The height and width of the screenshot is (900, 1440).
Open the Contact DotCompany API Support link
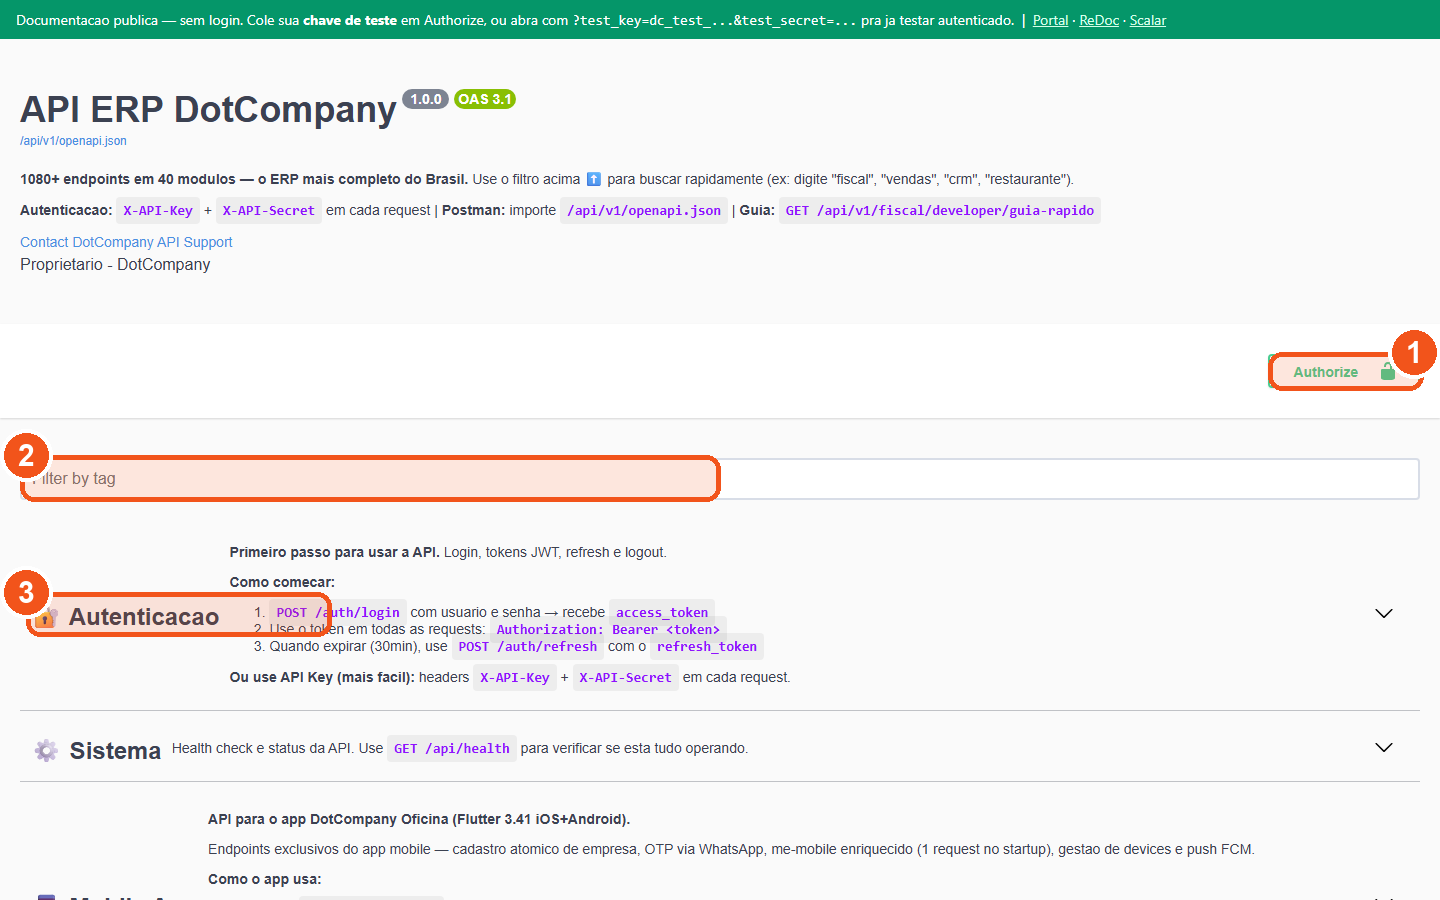point(126,242)
